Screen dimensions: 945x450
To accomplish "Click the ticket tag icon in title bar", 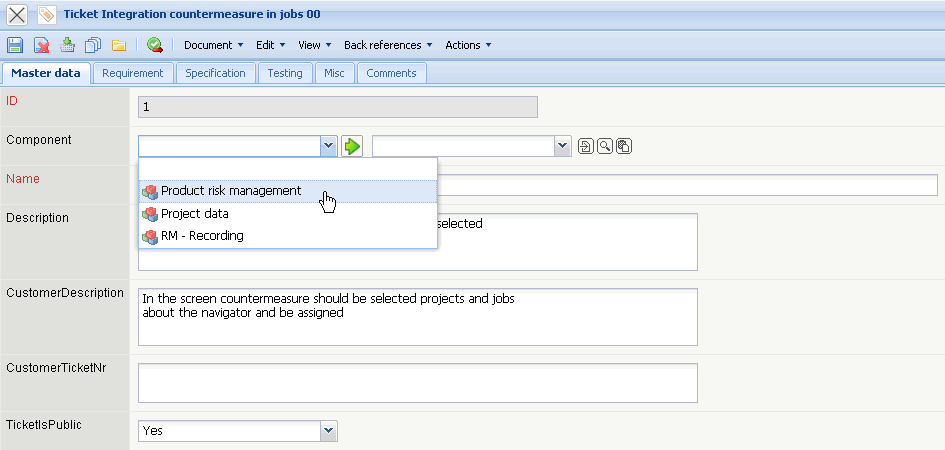I will [x=46, y=15].
